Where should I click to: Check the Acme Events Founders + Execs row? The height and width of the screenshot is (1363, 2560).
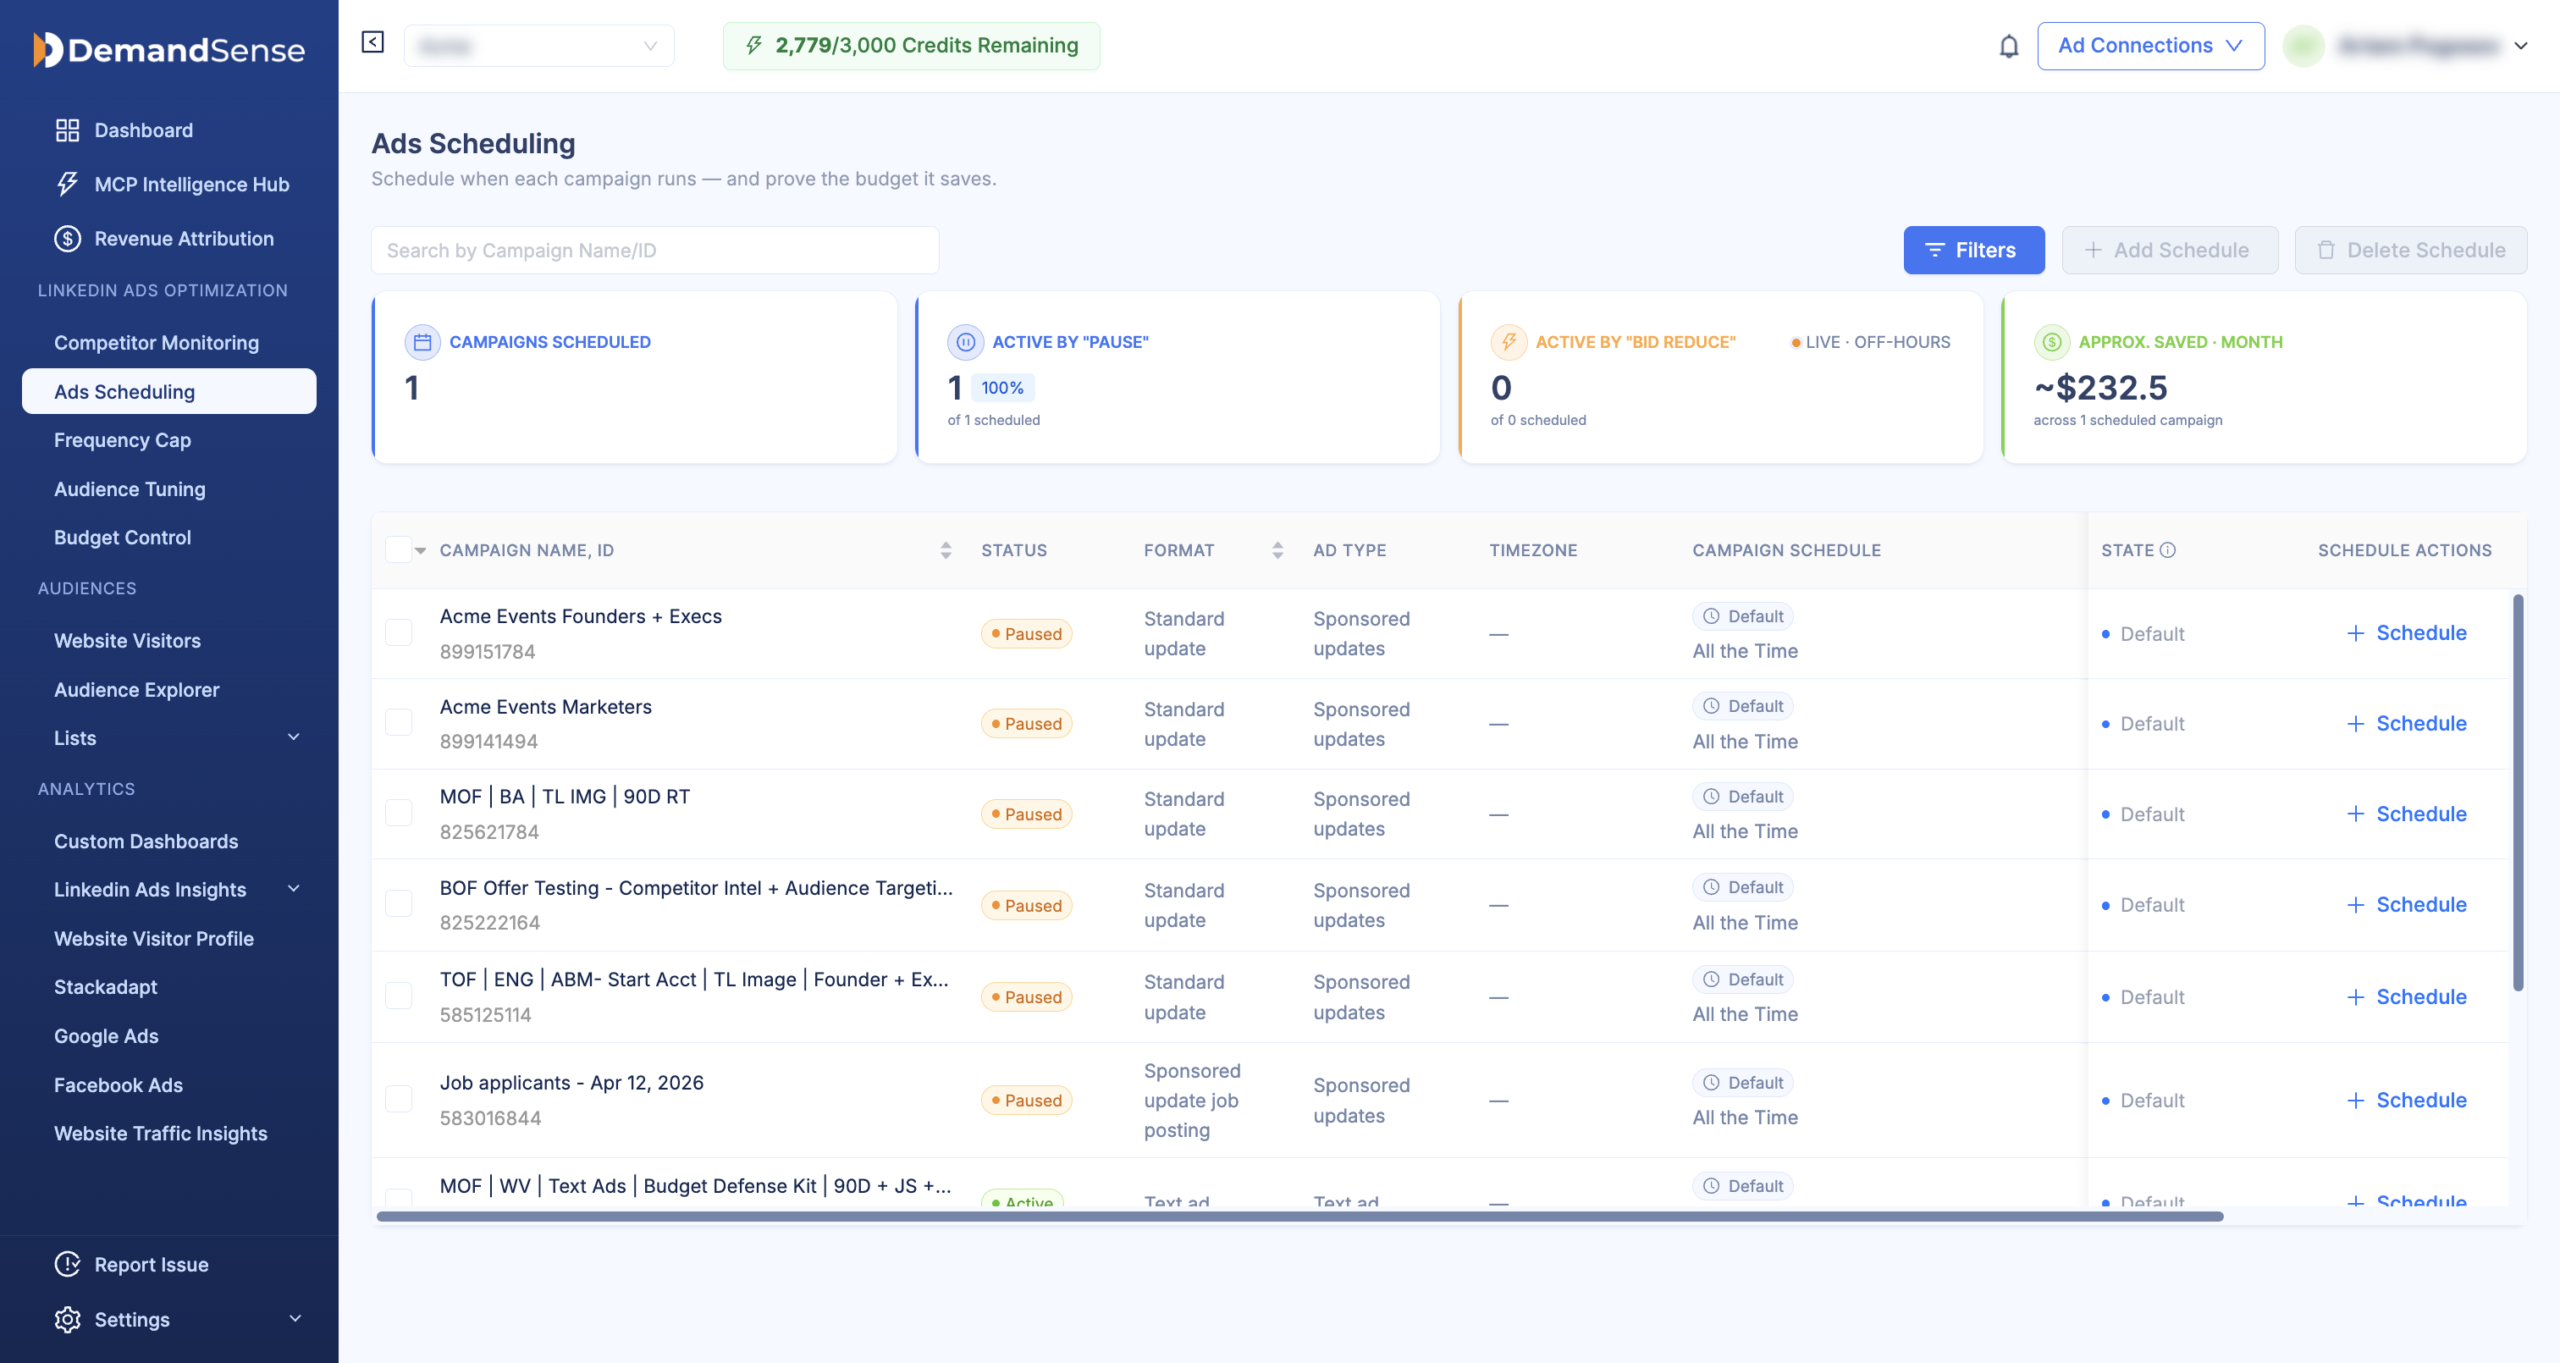click(x=398, y=632)
